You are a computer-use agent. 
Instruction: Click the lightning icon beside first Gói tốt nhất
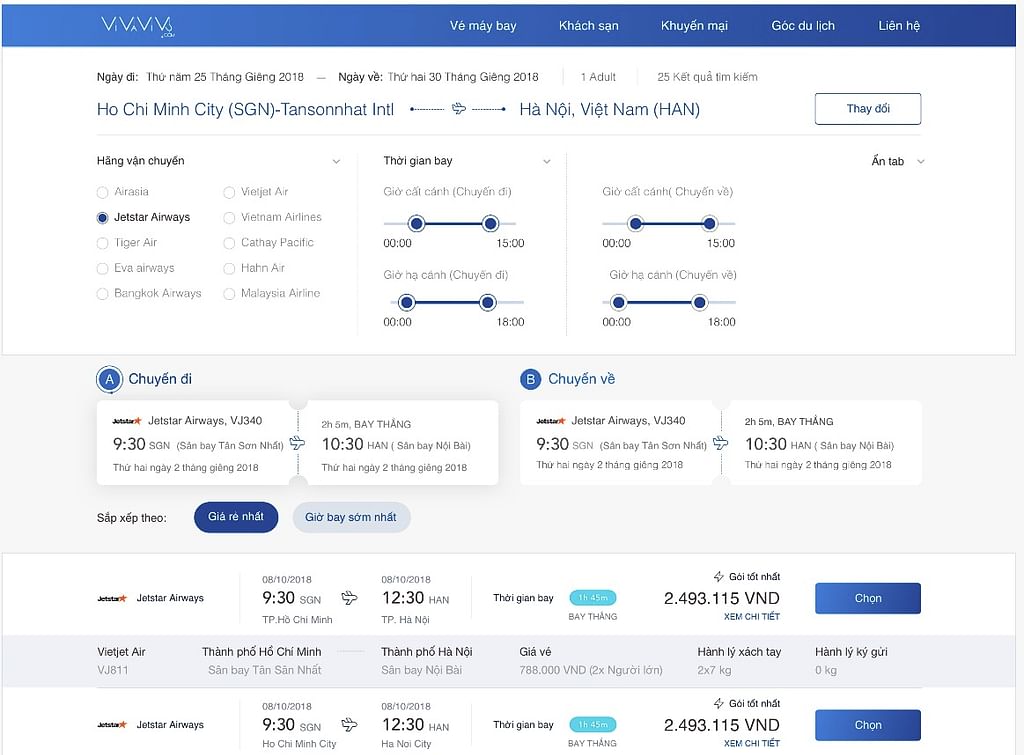pyautogui.click(x=718, y=577)
